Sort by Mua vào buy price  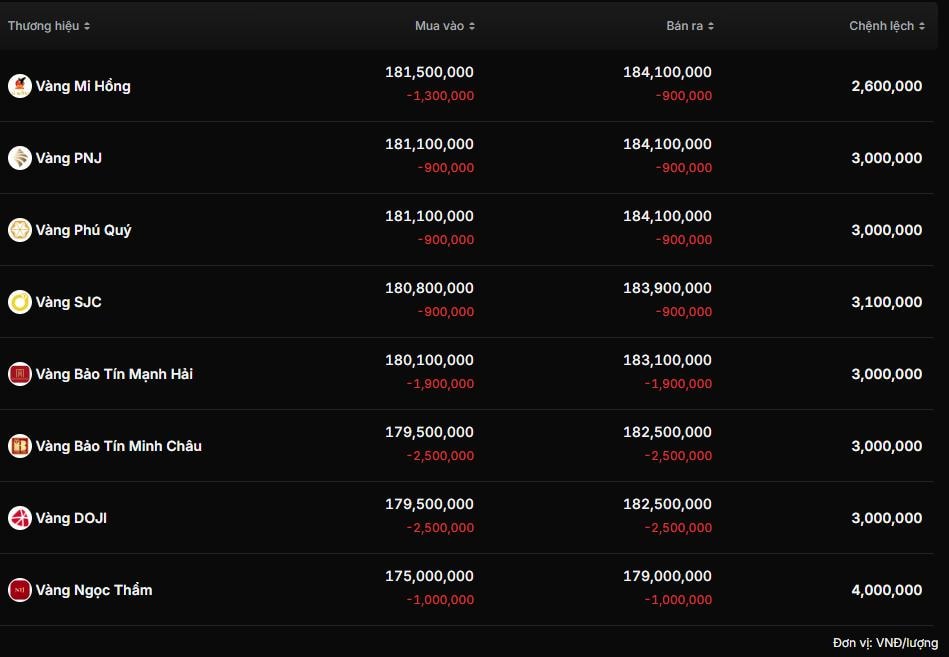445,26
